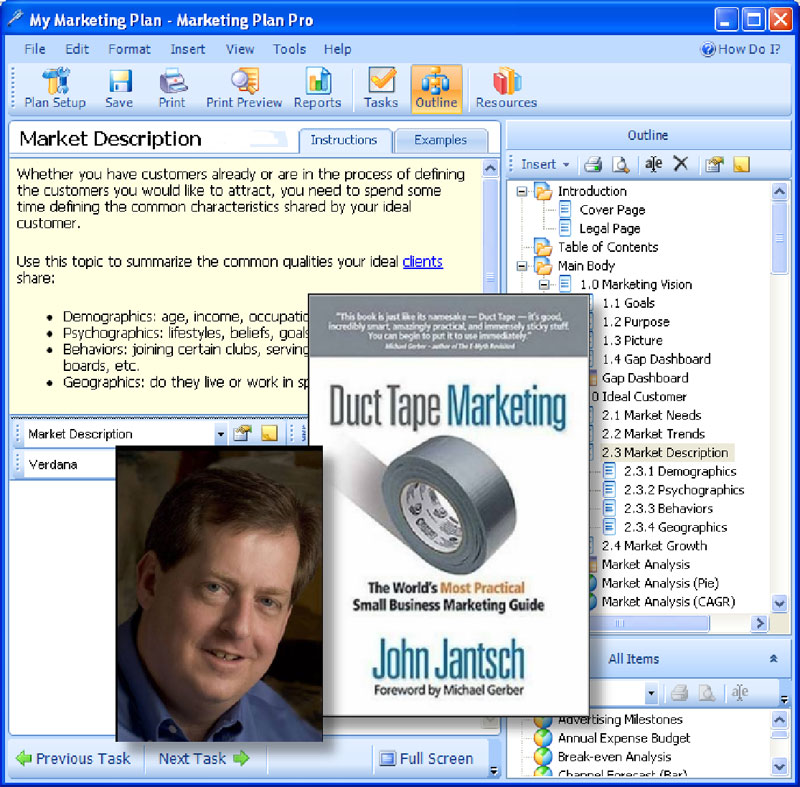This screenshot has height=787, width=800.
Task: Go to Next Task
Action: pyautogui.click(x=204, y=758)
